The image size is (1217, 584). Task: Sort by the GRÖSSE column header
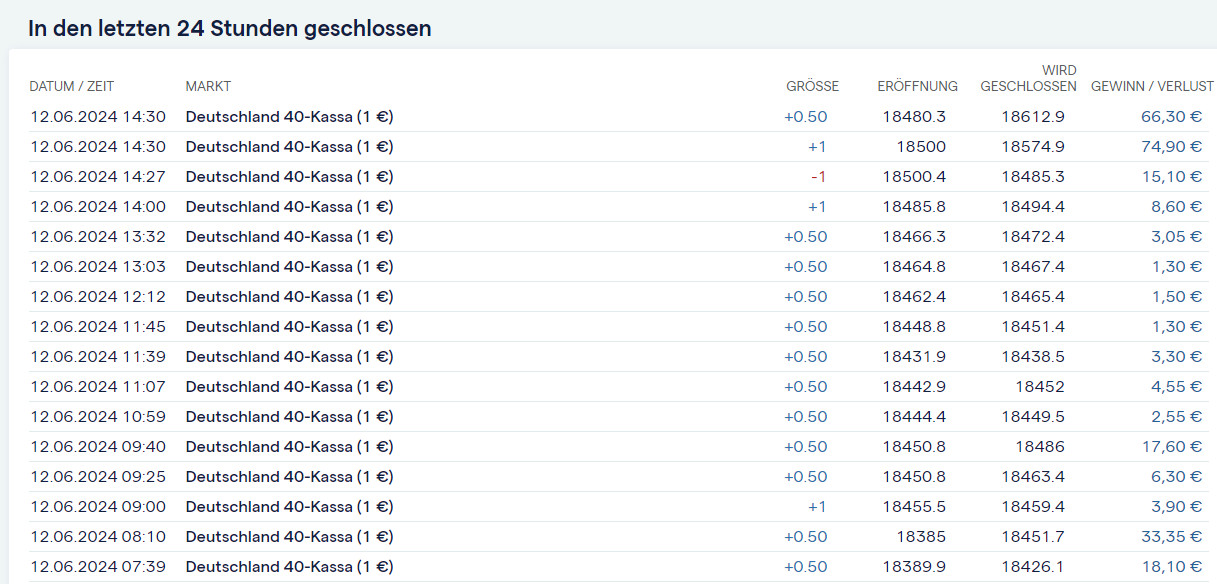click(x=812, y=86)
